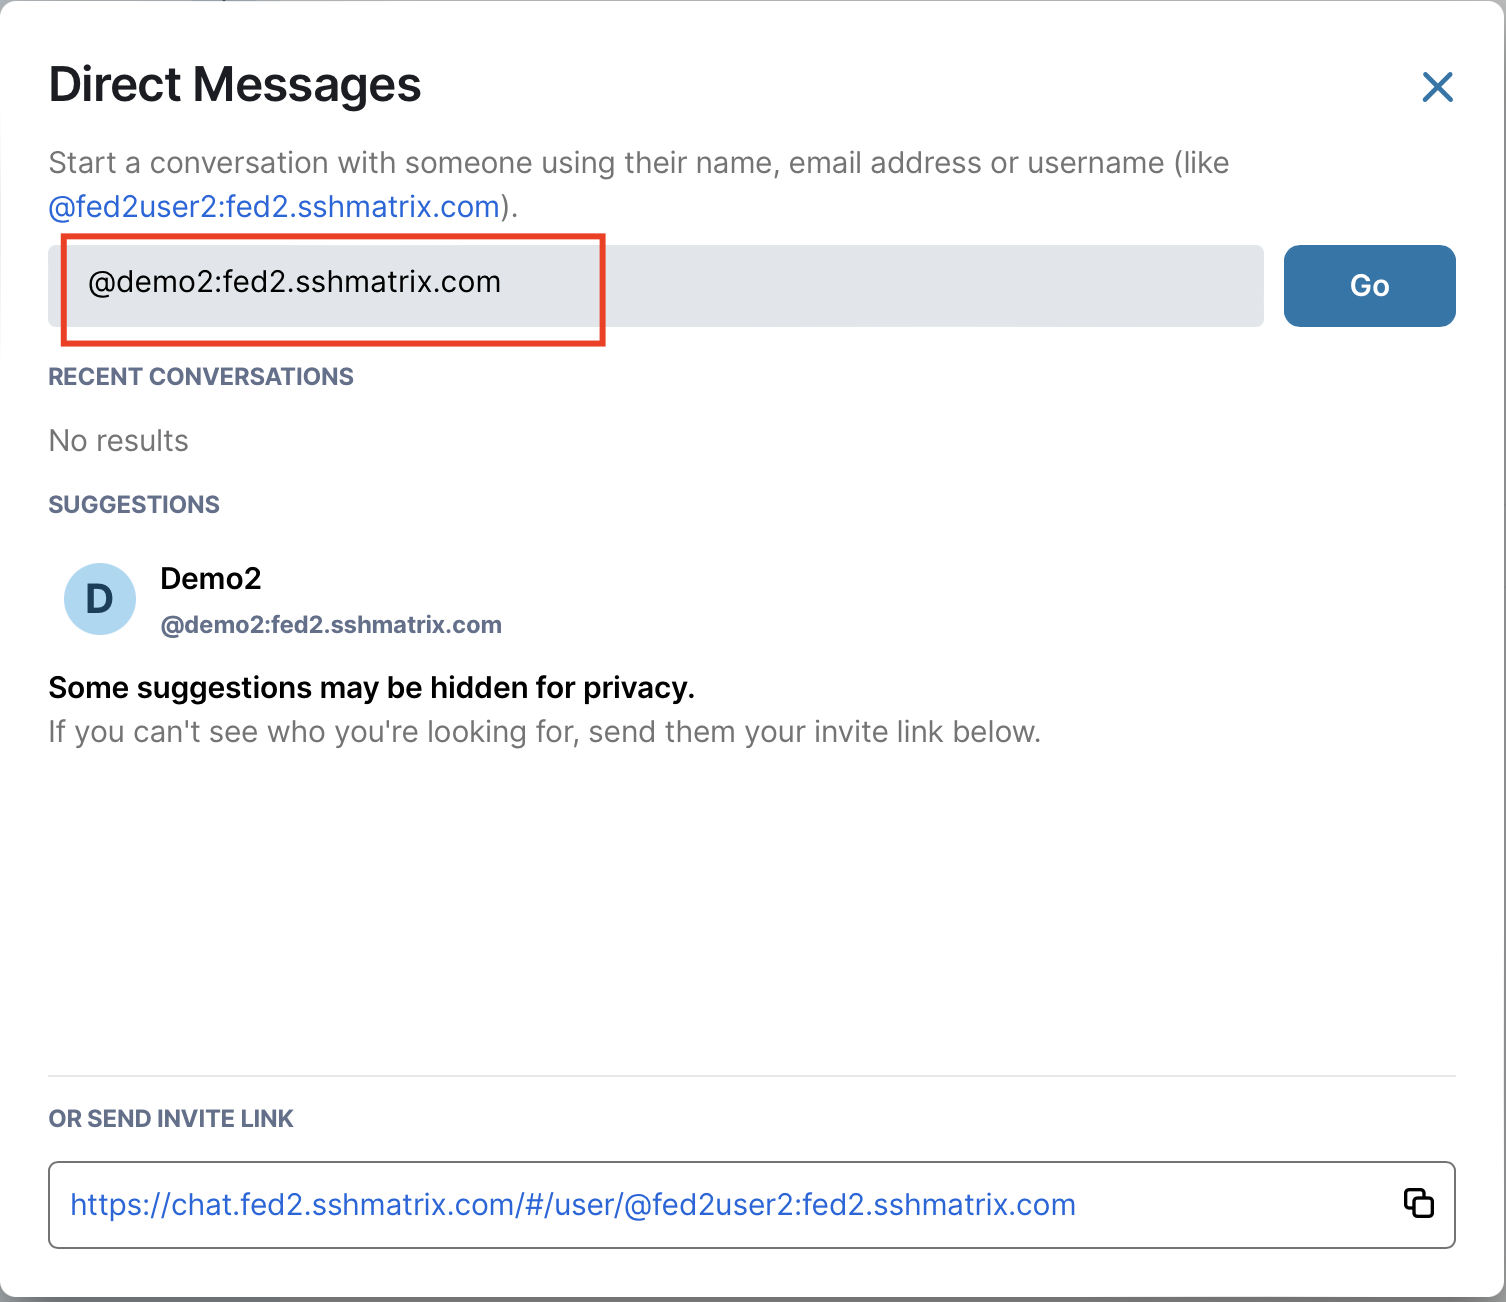Click the Direct Messages dialog title
The width and height of the screenshot is (1506, 1302).
tap(235, 84)
